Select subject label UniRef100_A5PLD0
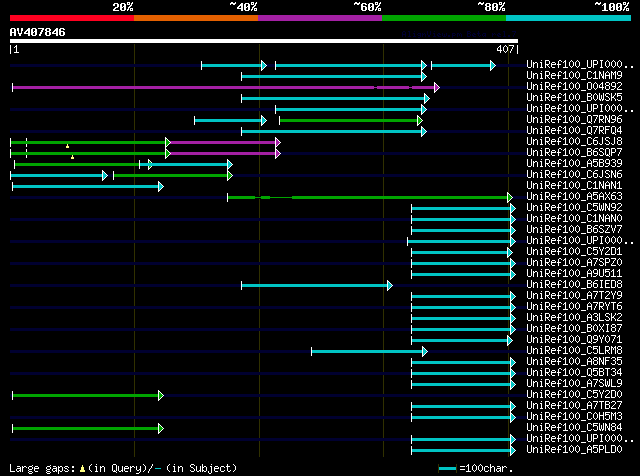The width and height of the screenshot is (640, 476). [574, 450]
